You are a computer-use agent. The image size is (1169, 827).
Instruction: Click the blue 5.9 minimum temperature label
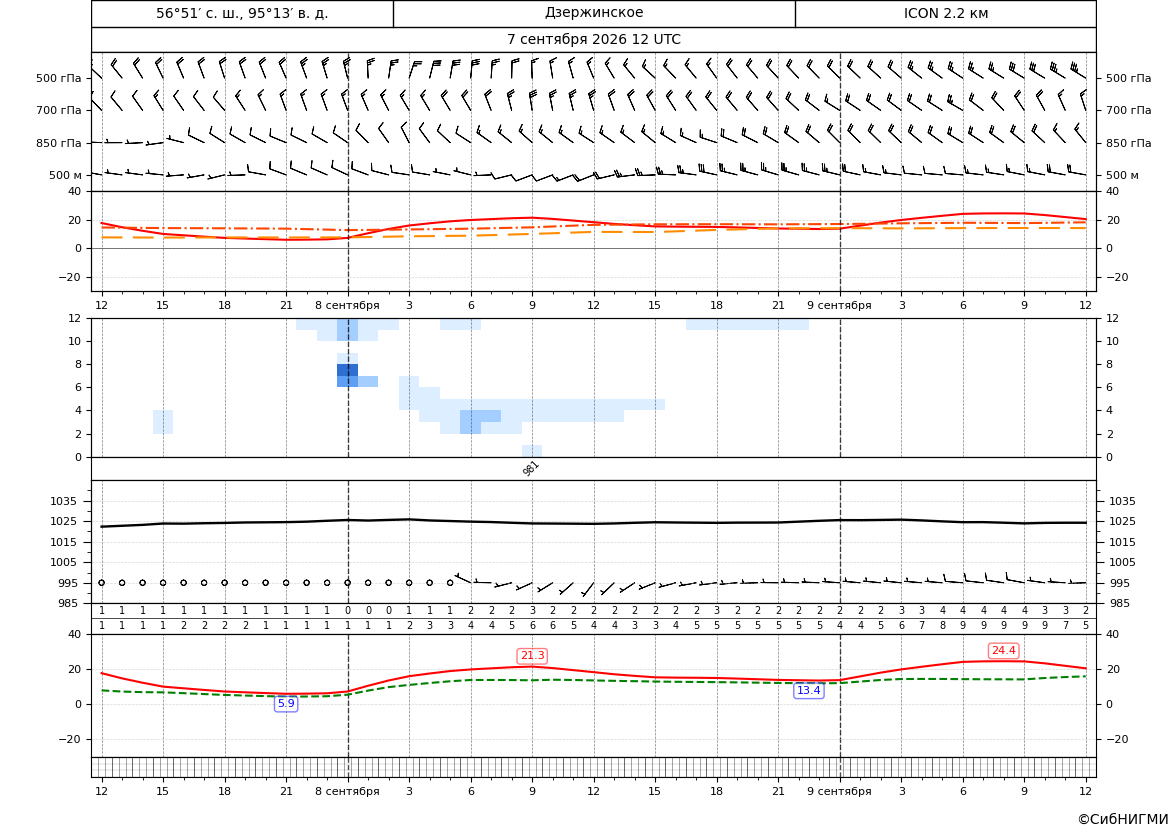pyautogui.click(x=286, y=703)
